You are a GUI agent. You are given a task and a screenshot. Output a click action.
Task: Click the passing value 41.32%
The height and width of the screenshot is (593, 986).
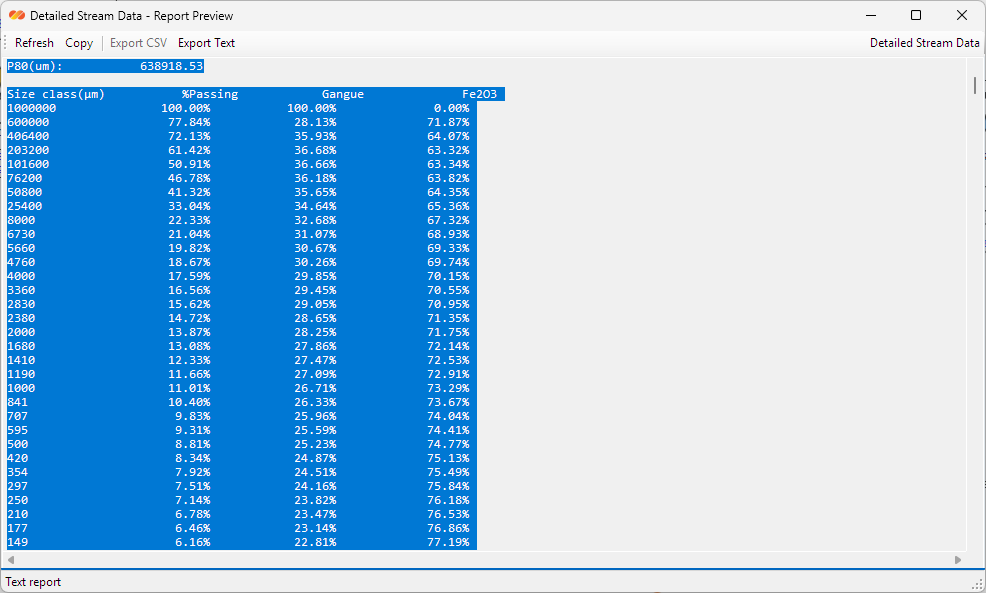tap(189, 192)
